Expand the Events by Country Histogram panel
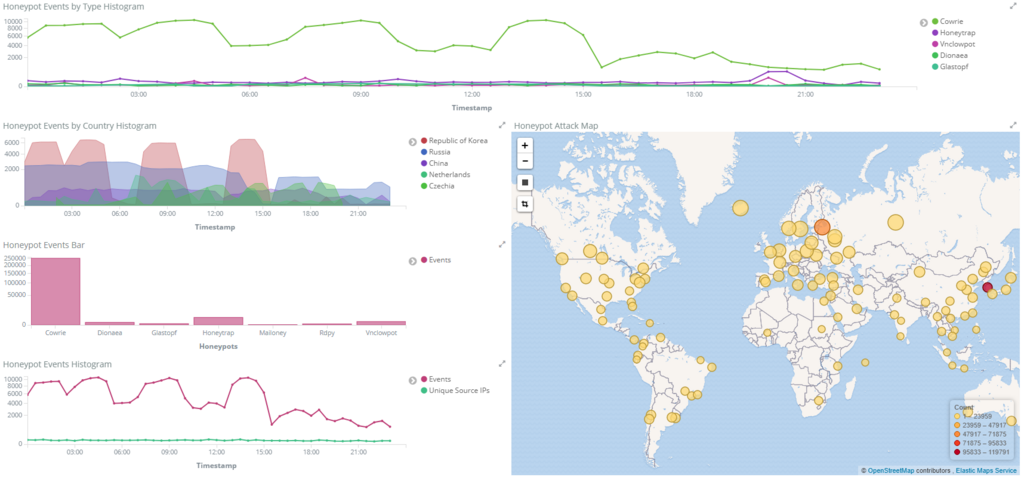 (x=502, y=125)
